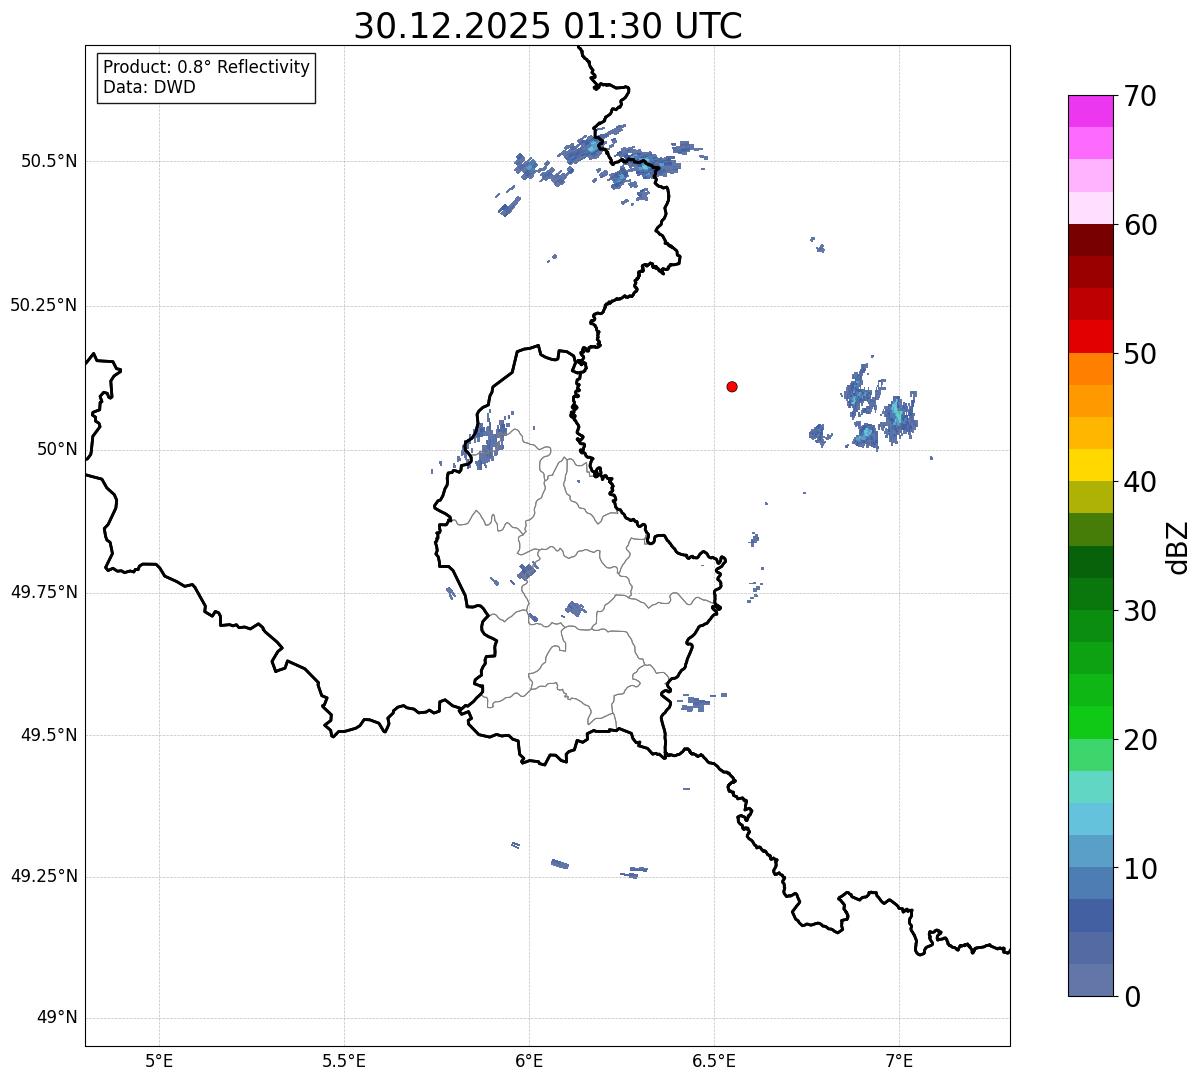The height and width of the screenshot is (1081, 1202).
Task: Click the 49.25°N latitude label
Action: pos(44,877)
